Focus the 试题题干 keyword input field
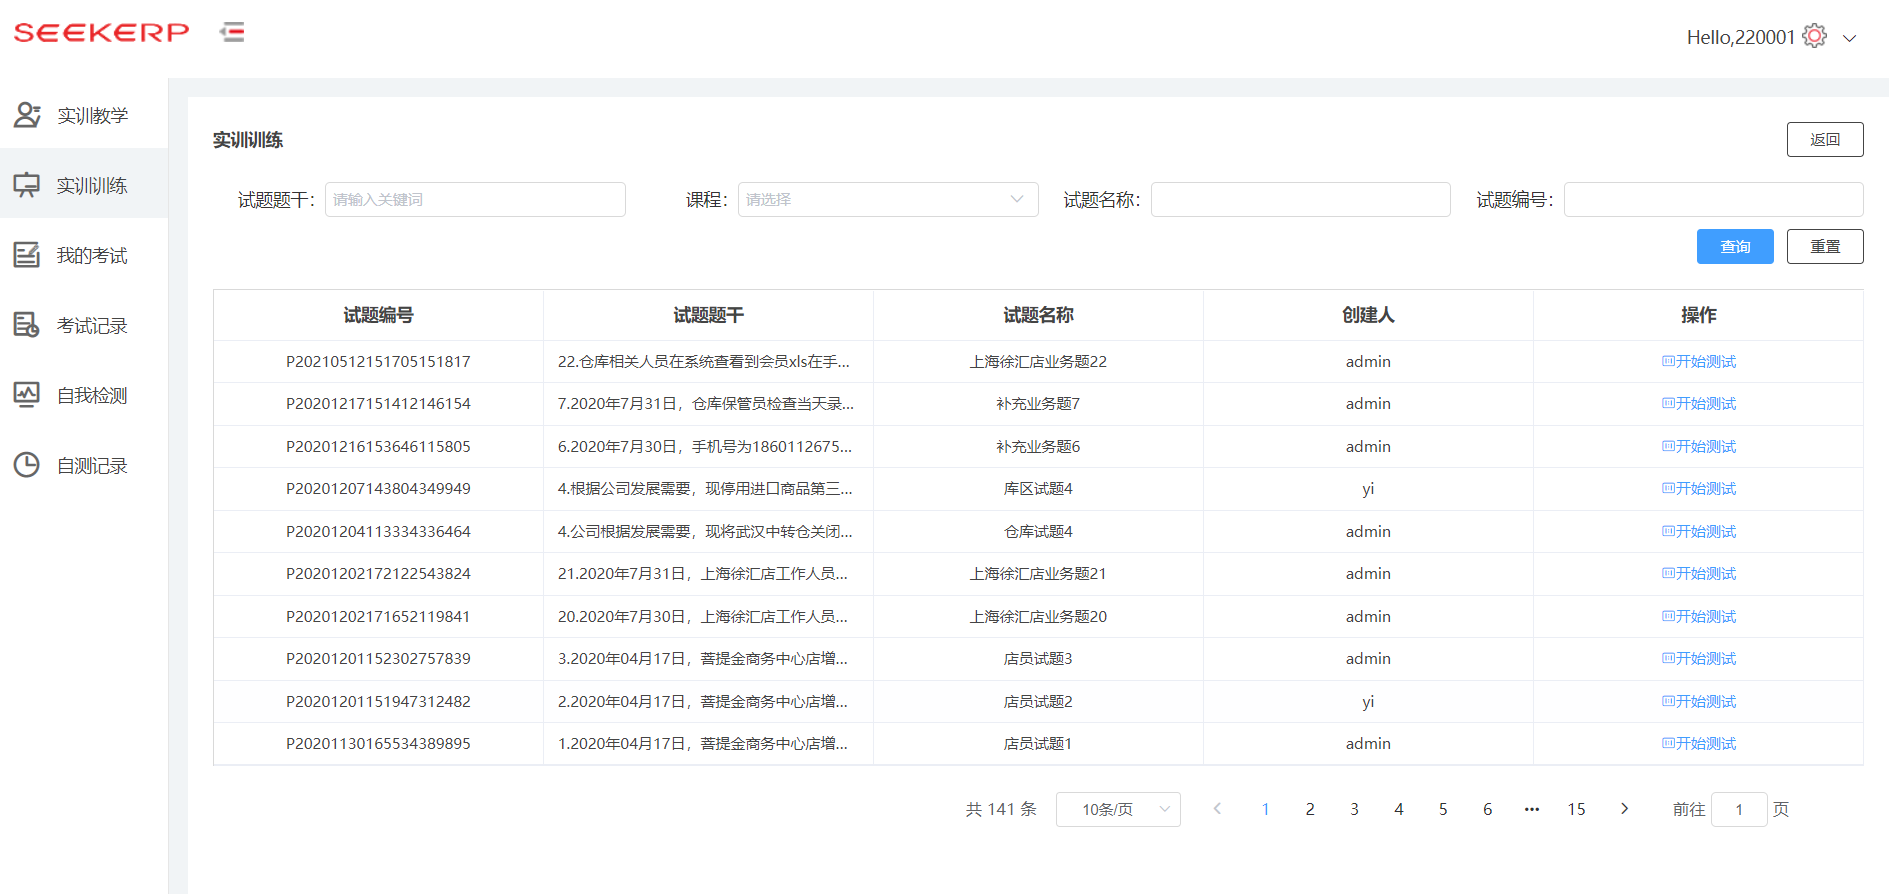Image resolution: width=1889 pixels, height=894 pixels. (x=475, y=199)
